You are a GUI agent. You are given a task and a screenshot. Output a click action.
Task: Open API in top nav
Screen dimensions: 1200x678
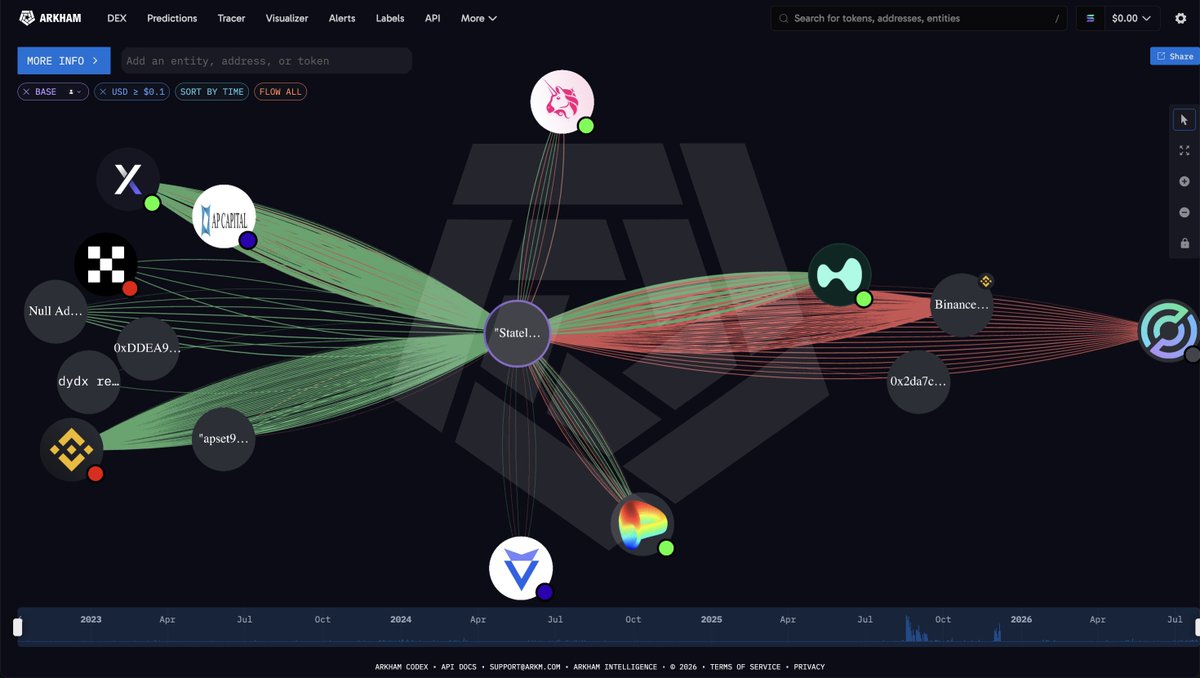(432, 18)
